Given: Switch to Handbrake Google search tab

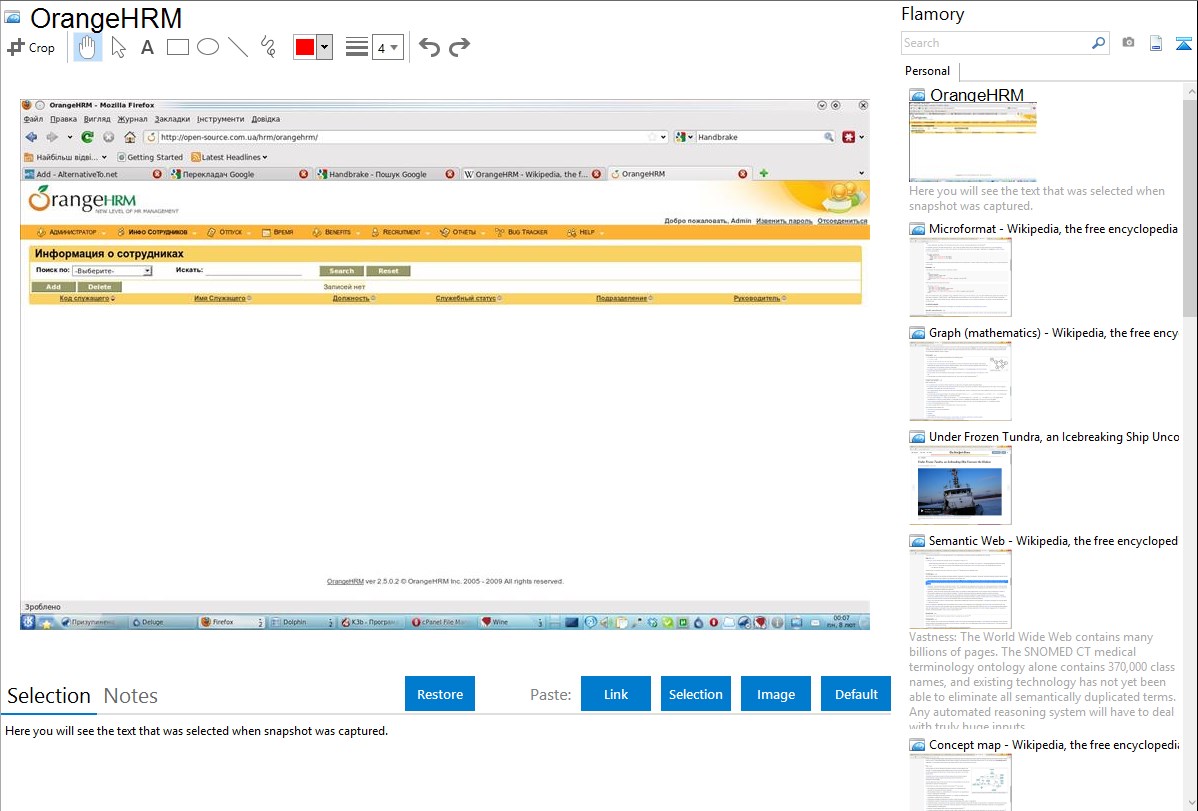Looking at the screenshot, I should coord(384,174).
